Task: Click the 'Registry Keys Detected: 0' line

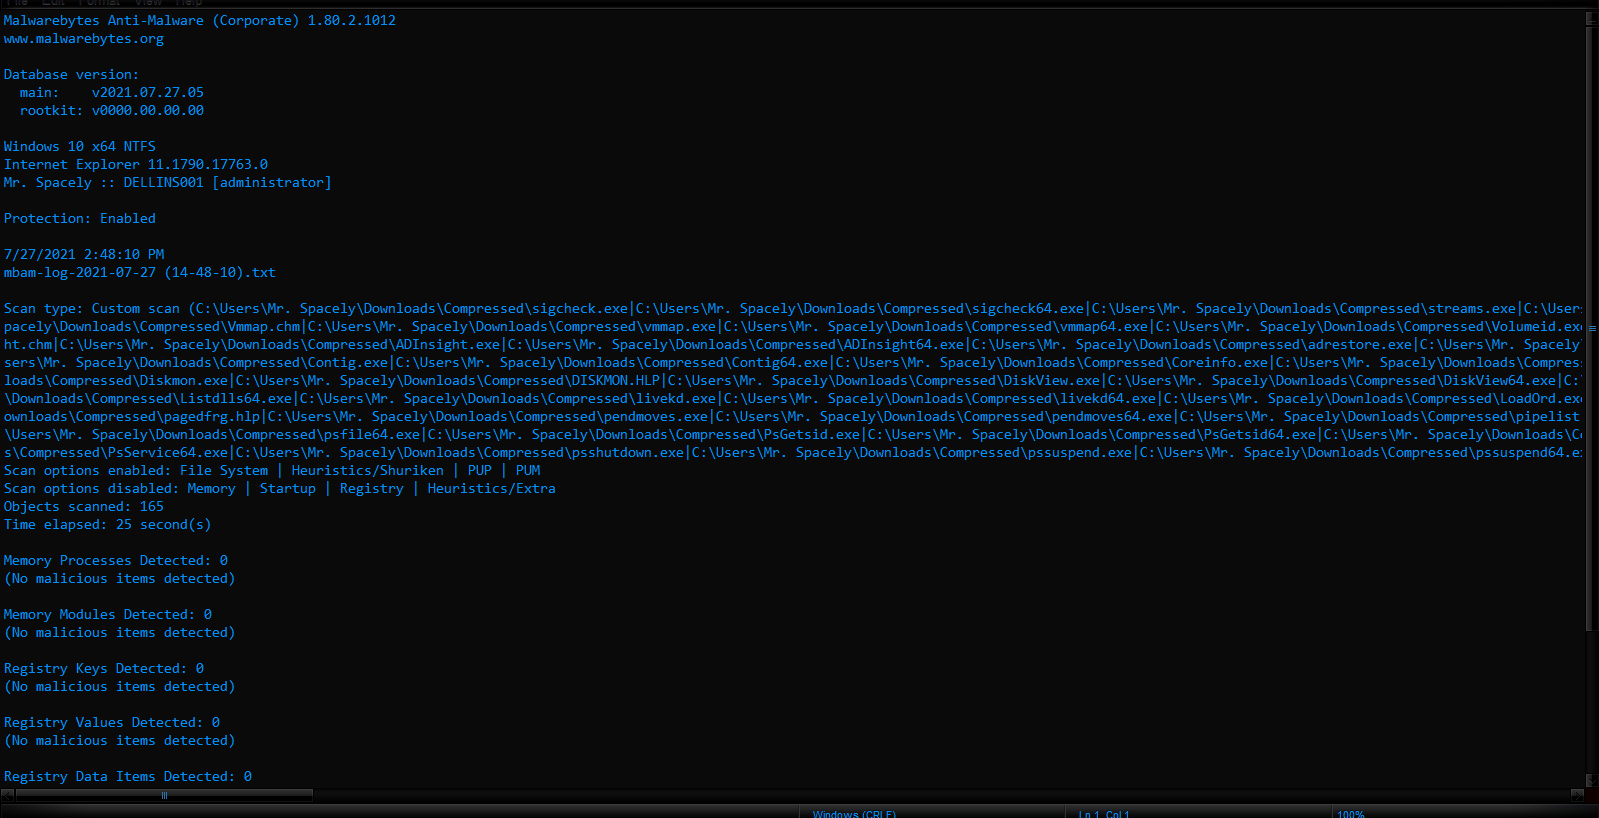Action: pyautogui.click(x=104, y=668)
